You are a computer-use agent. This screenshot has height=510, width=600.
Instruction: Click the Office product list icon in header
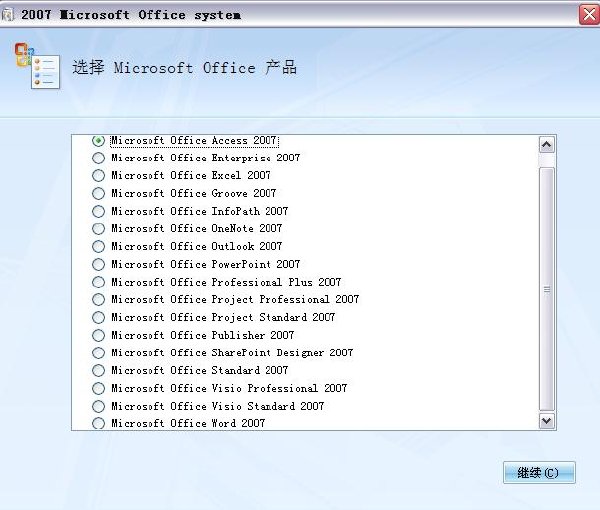pos(38,66)
